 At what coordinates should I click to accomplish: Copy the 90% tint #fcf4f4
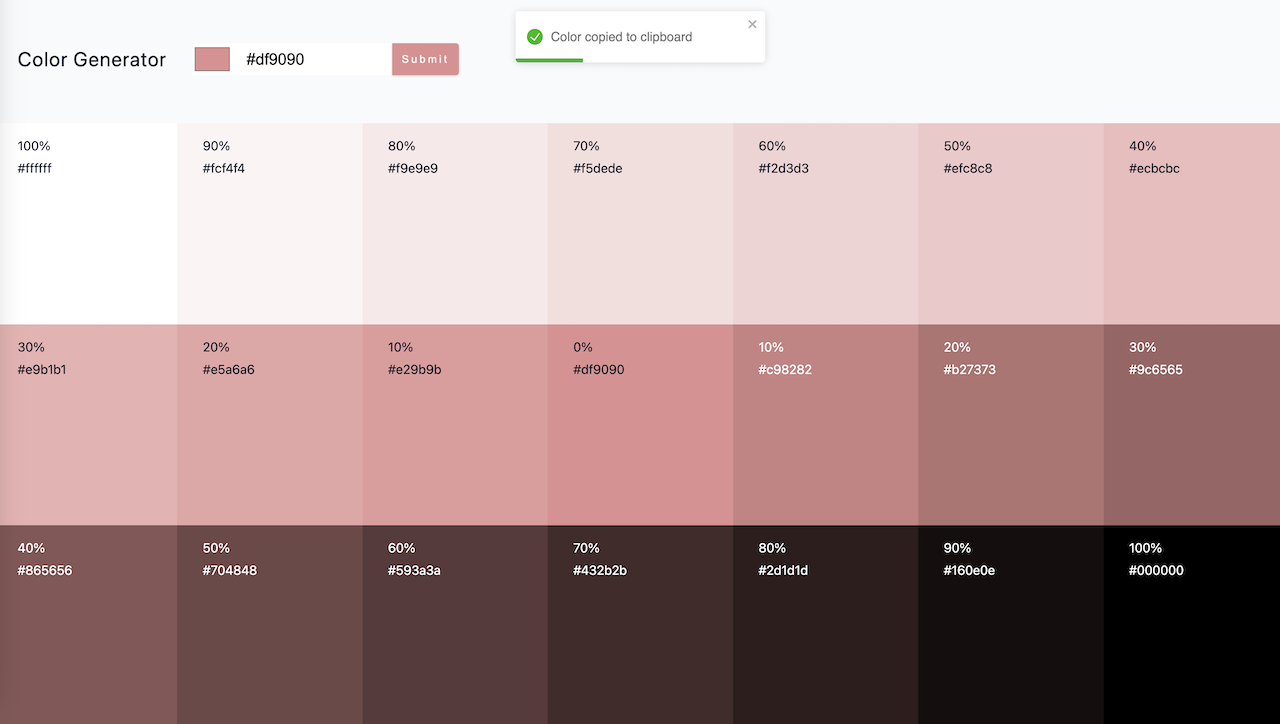270,223
